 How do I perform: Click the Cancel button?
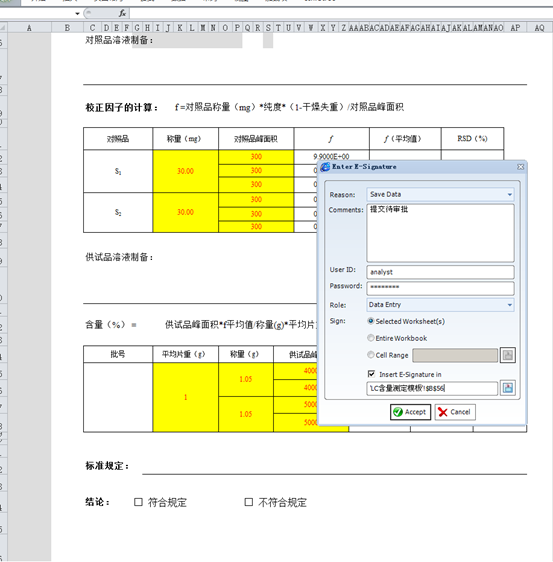point(455,412)
